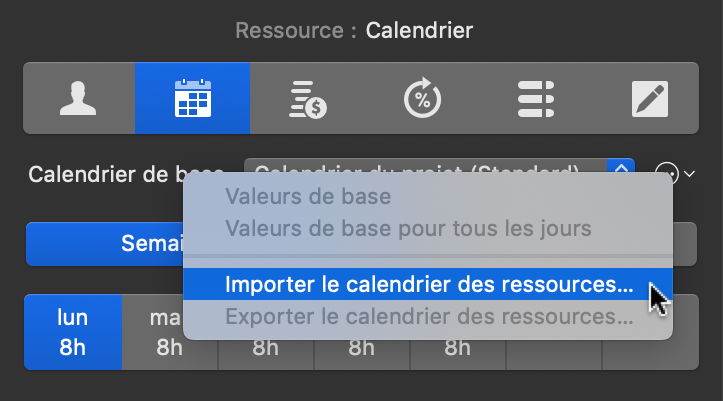Select Valeurs de base menu entry
The height and width of the screenshot is (401, 723).
click(308, 197)
